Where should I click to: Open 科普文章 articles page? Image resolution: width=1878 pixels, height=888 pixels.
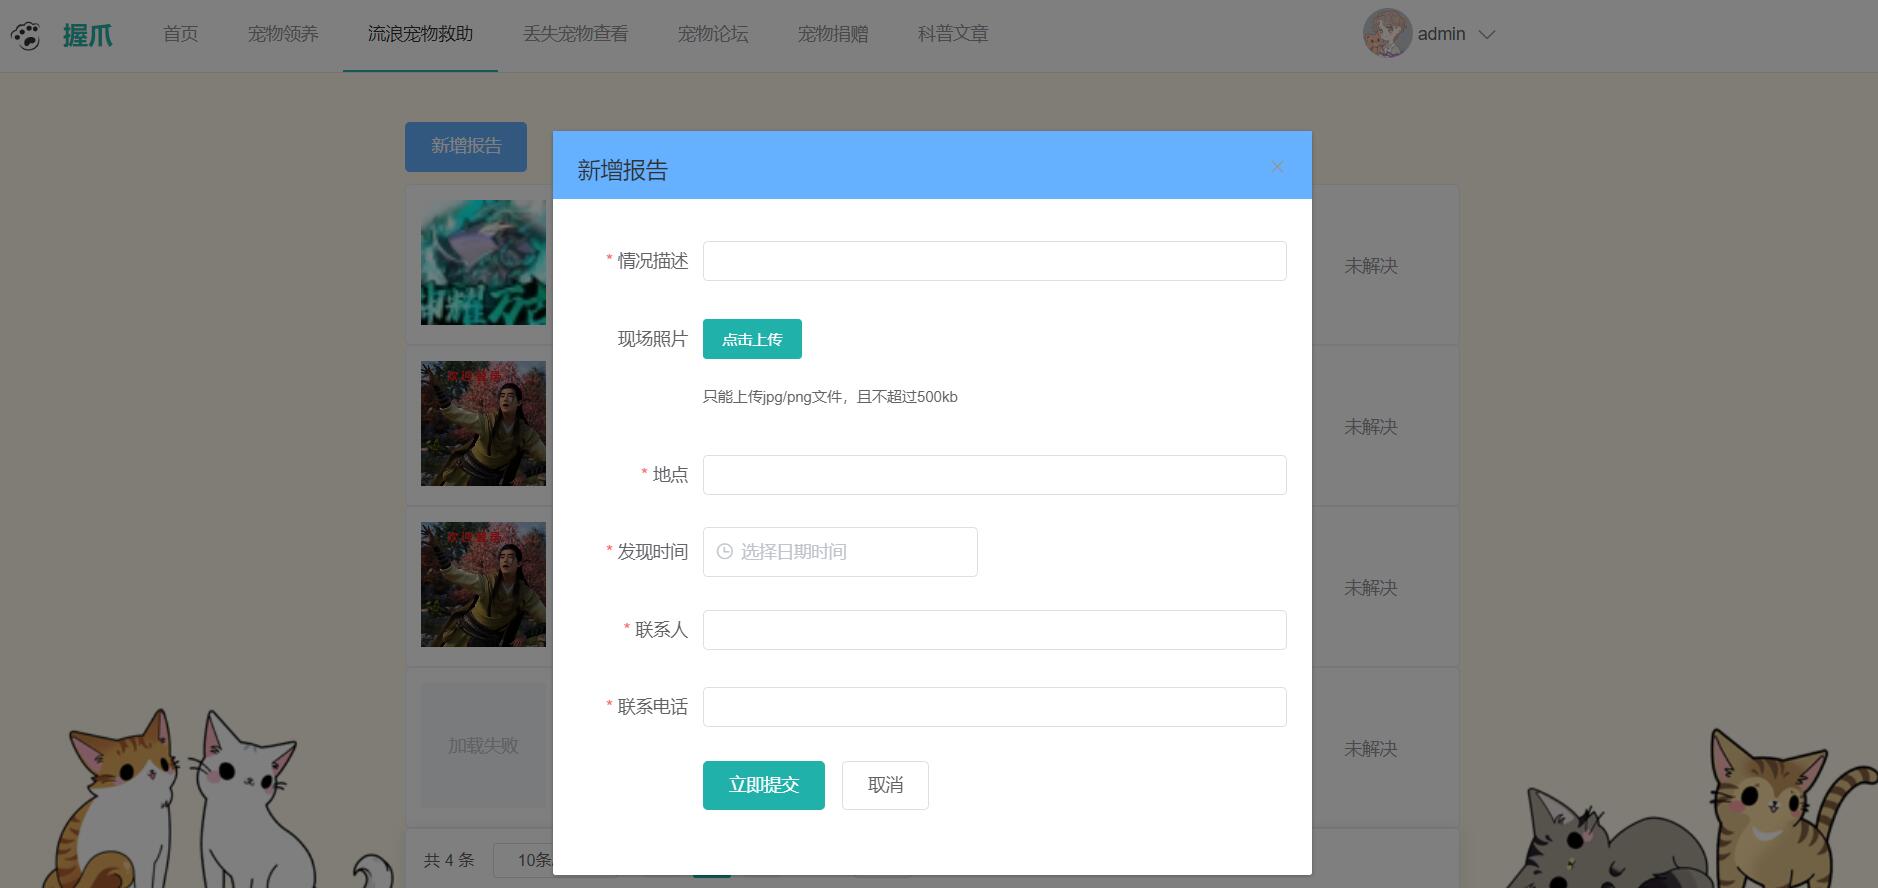coord(953,34)
